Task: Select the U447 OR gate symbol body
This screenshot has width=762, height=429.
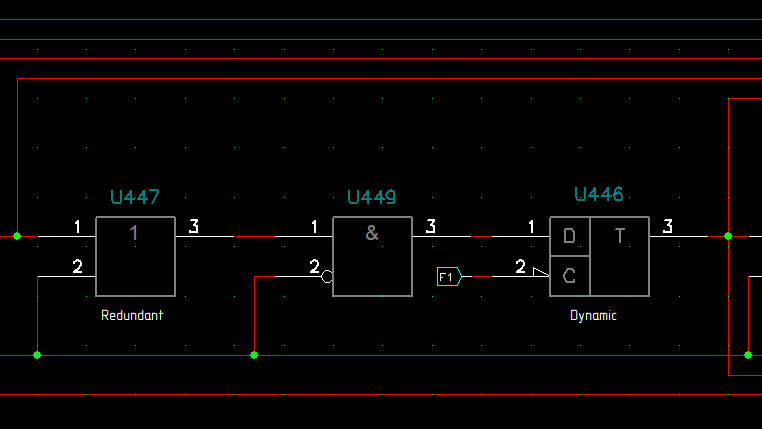Action: click(135, 256)
